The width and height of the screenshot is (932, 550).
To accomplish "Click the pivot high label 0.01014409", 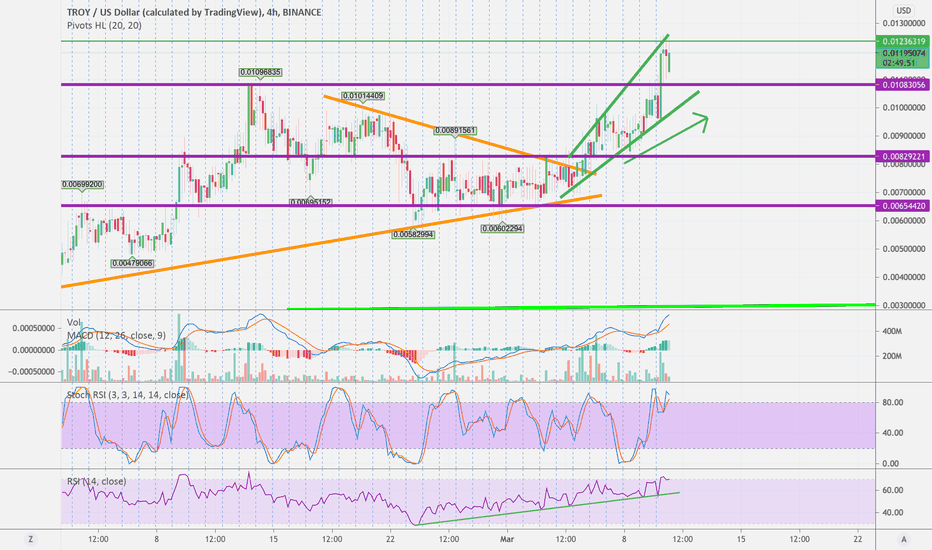I will pyautogui.click(x=363, y=96).
